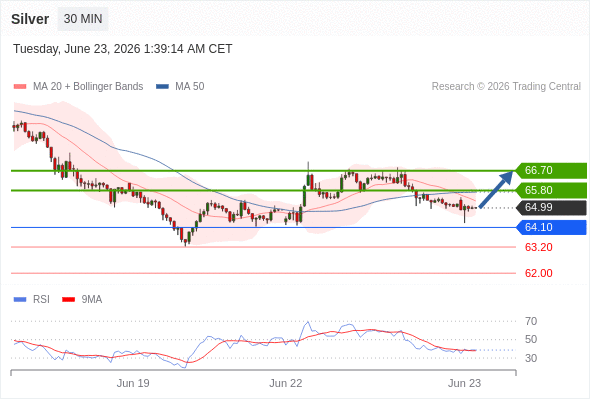Click the Silver chart title
The width and height of the screenshot is (590, 400).
coord(30,19)
